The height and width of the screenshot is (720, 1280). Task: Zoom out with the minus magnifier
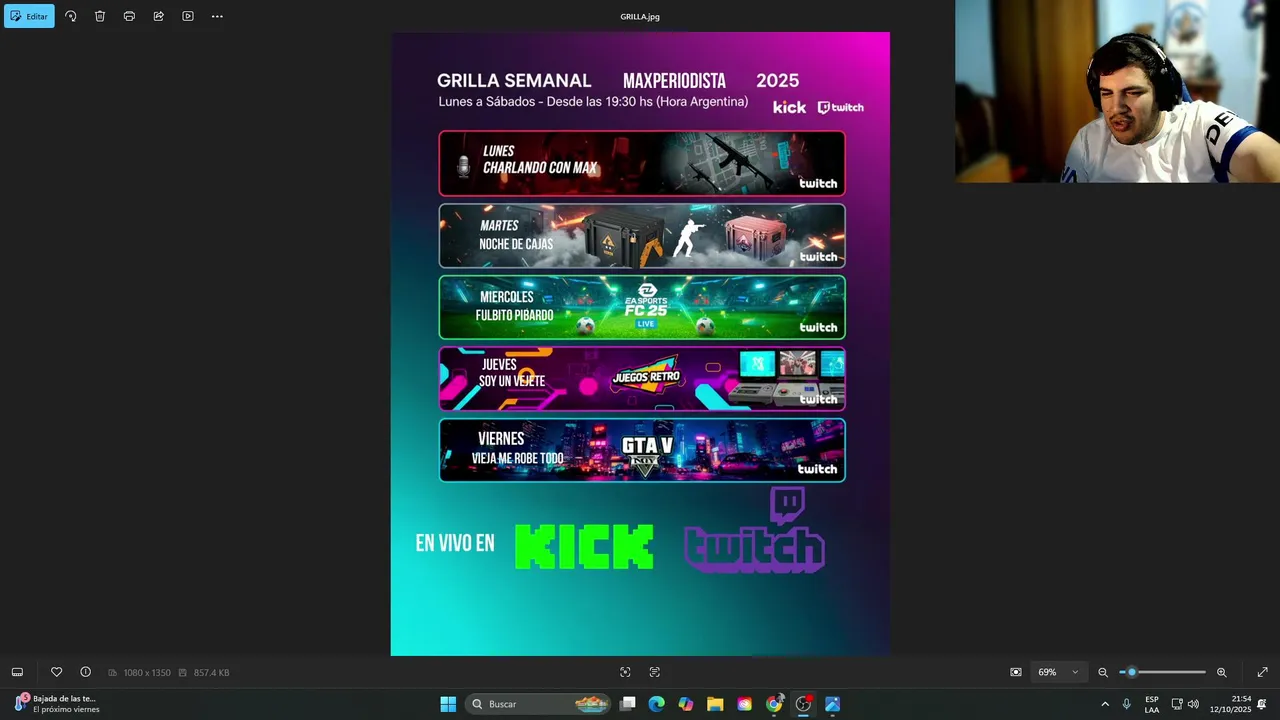pos(1103,672)
